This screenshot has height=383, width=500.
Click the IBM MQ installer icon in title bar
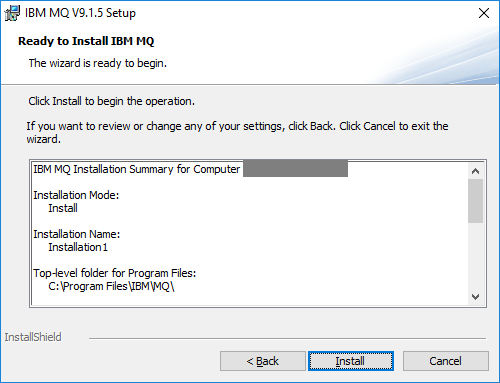point(12,13)
